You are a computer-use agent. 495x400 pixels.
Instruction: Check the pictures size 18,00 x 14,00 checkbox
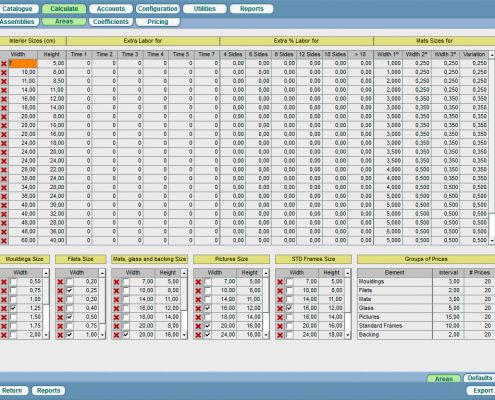[207, 317]
